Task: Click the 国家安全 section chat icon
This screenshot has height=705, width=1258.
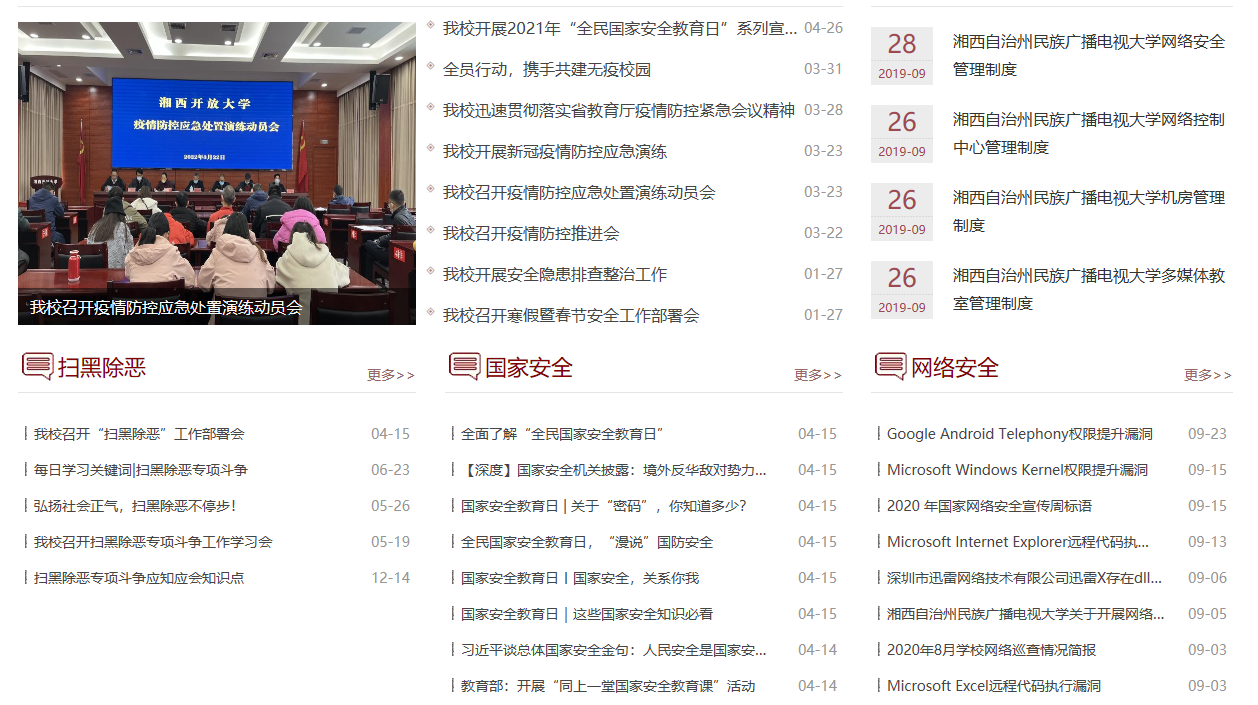Action: pyautogui.click(x=465, y=366)
